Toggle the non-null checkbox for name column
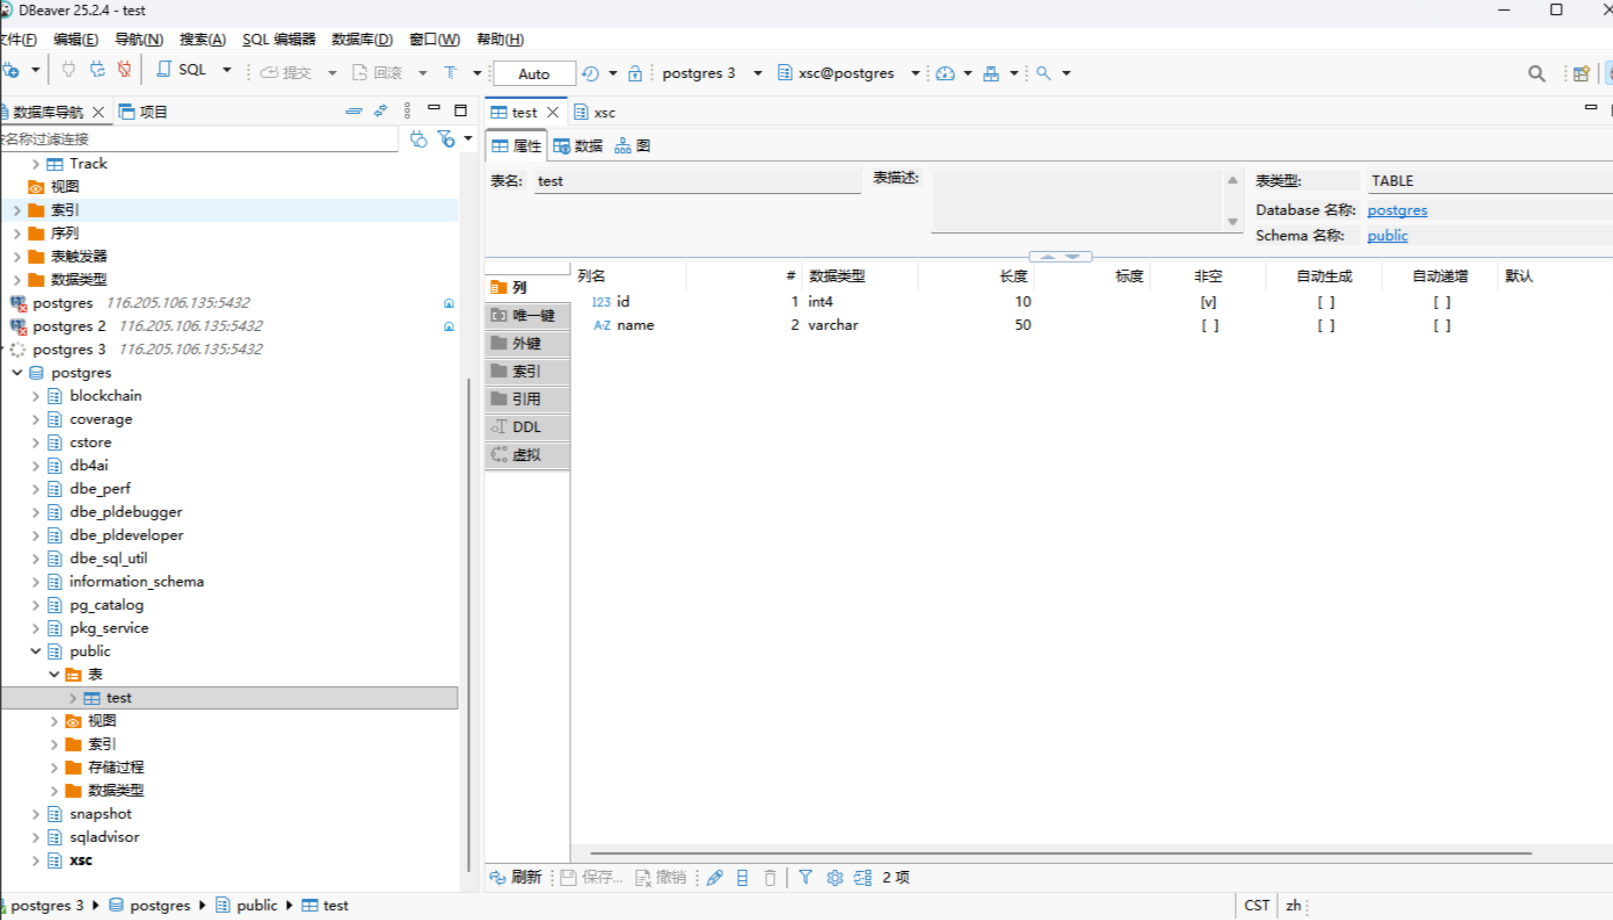The height and width of the screenshot is (920, 1613). point(1210,325)
